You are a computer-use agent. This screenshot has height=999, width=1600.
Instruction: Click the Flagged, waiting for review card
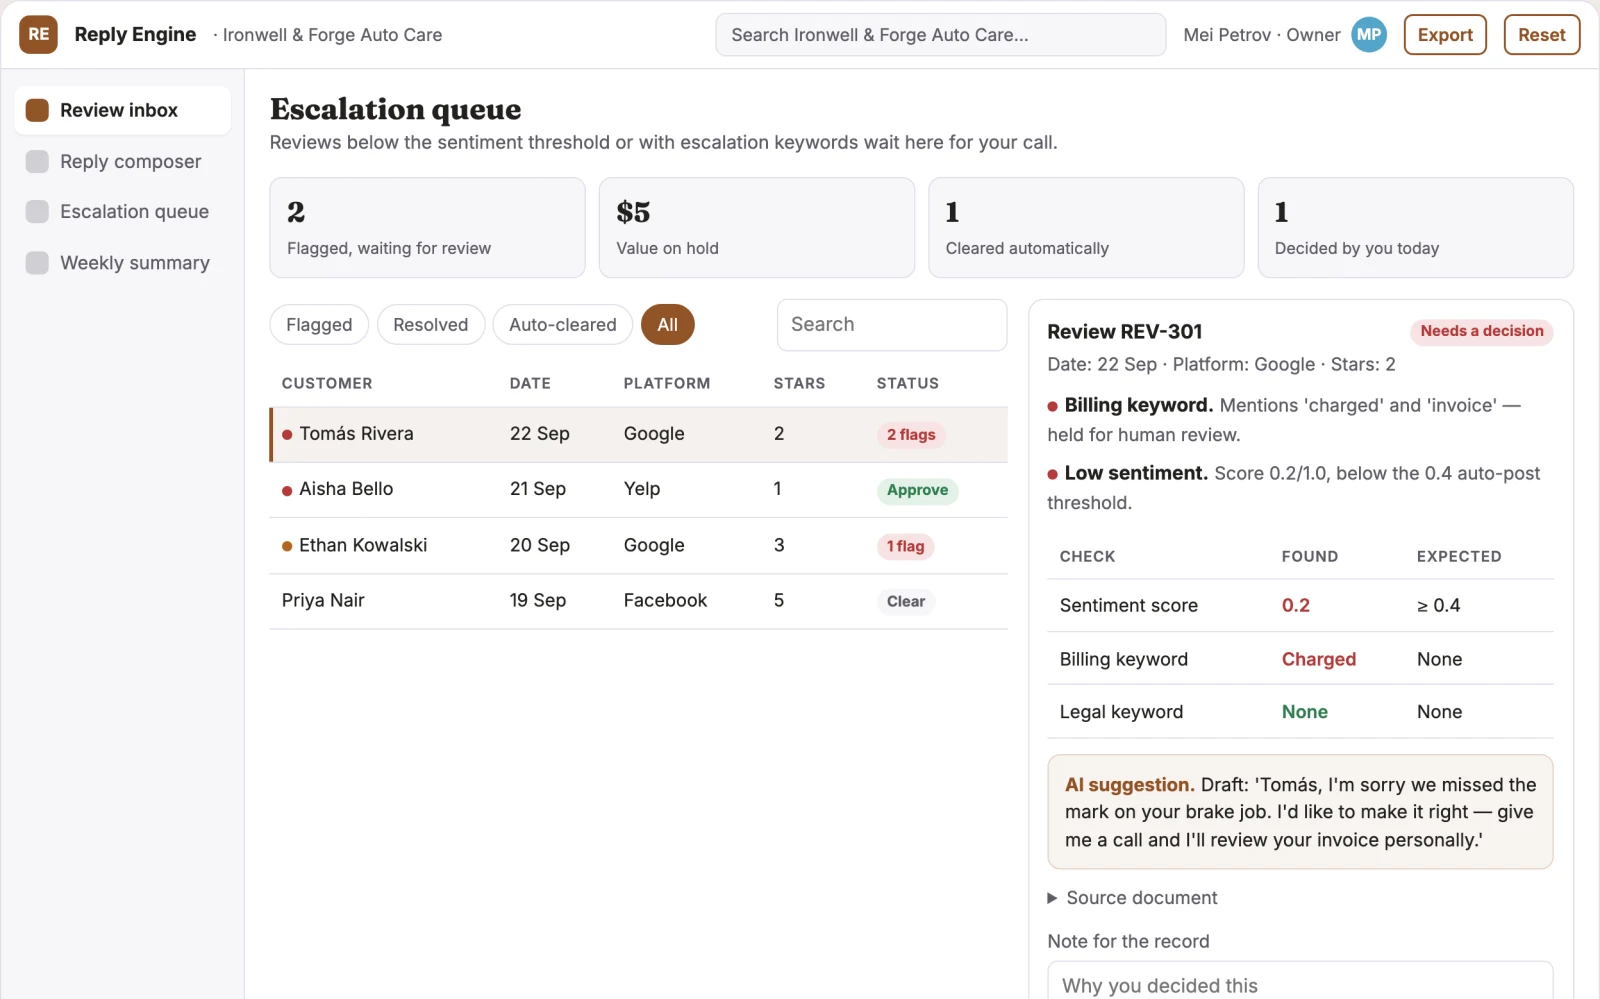click(x=427, y=228)
